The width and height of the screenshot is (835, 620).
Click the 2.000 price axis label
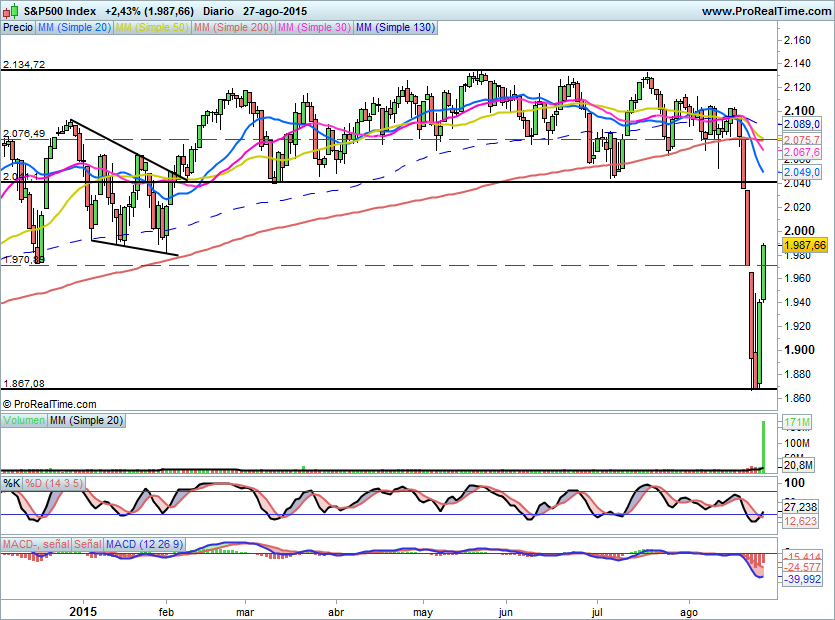799,230
